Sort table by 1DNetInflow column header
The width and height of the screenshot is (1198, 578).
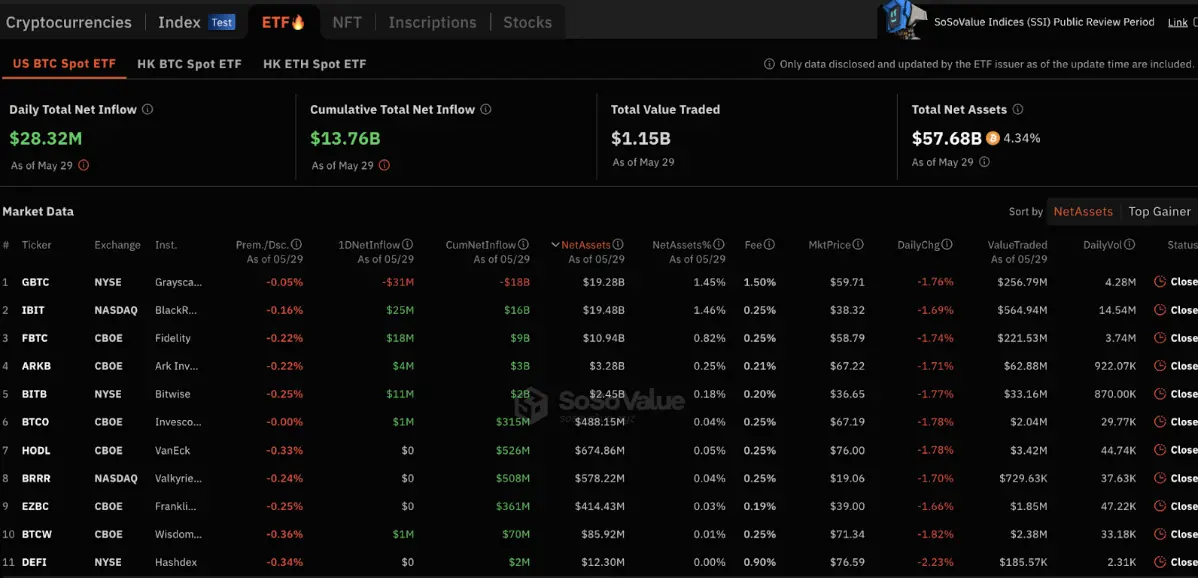point(371,245)
